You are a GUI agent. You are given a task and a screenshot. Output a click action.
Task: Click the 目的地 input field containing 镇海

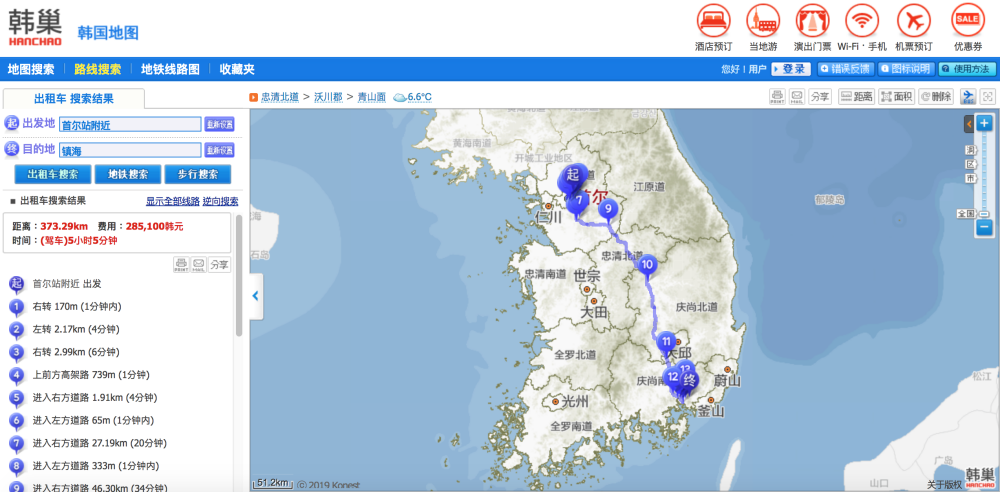pyautogui.click(x=128, y=150)
